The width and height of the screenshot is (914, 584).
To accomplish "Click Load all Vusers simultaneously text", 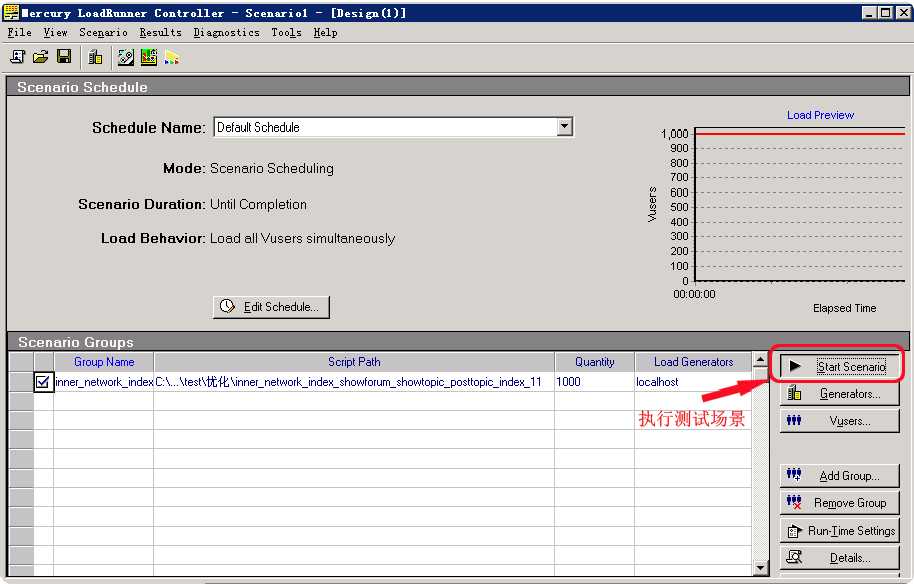I will click(303, 238).
